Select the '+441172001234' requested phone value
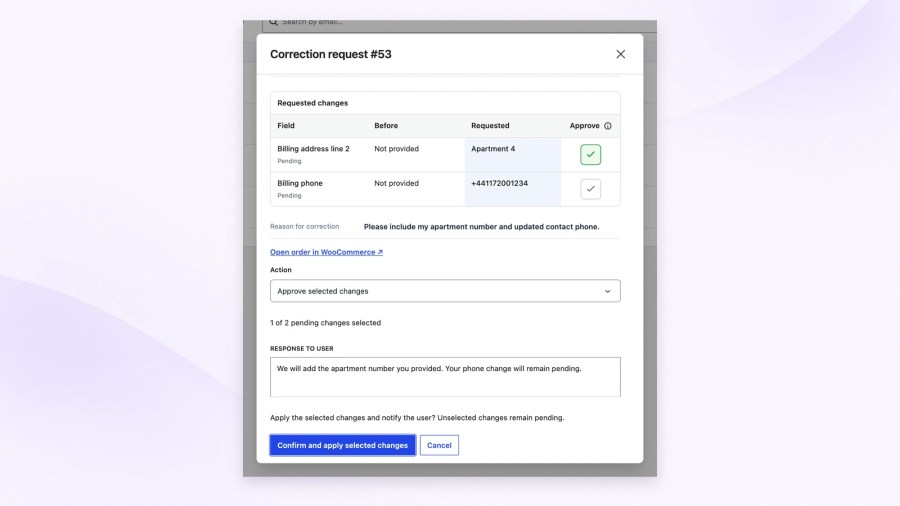Screen dimensions: 900x506 [499, 183]
